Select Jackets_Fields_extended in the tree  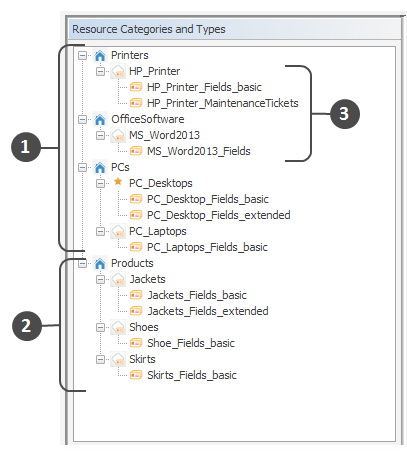pos(208,311)
